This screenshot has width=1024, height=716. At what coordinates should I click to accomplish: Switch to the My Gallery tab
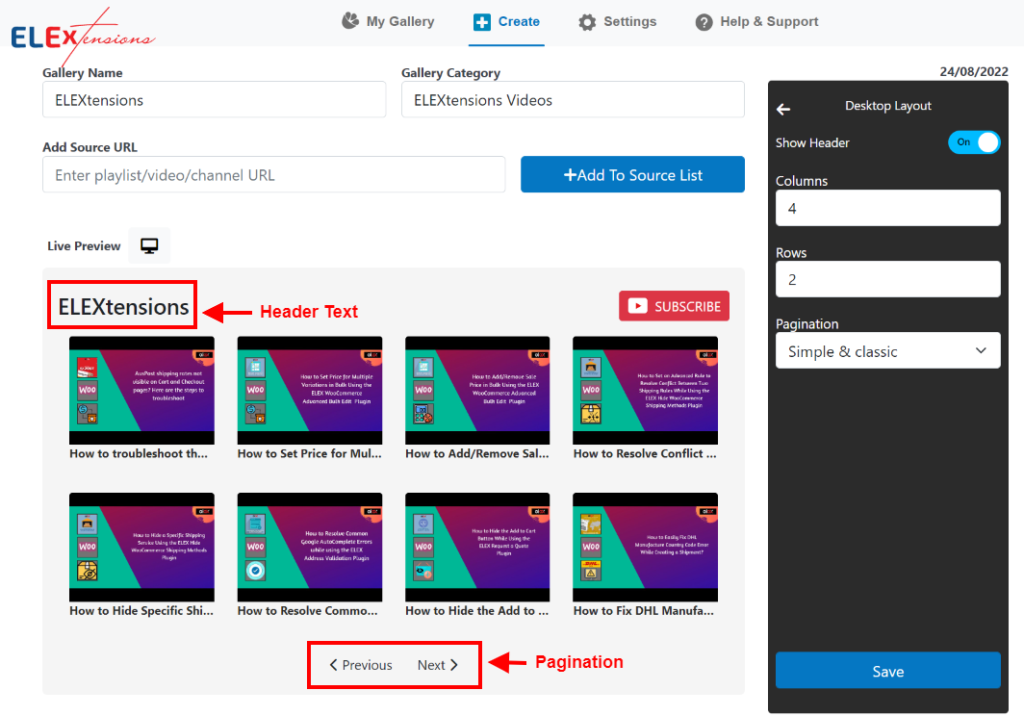[x=388, y=20]
